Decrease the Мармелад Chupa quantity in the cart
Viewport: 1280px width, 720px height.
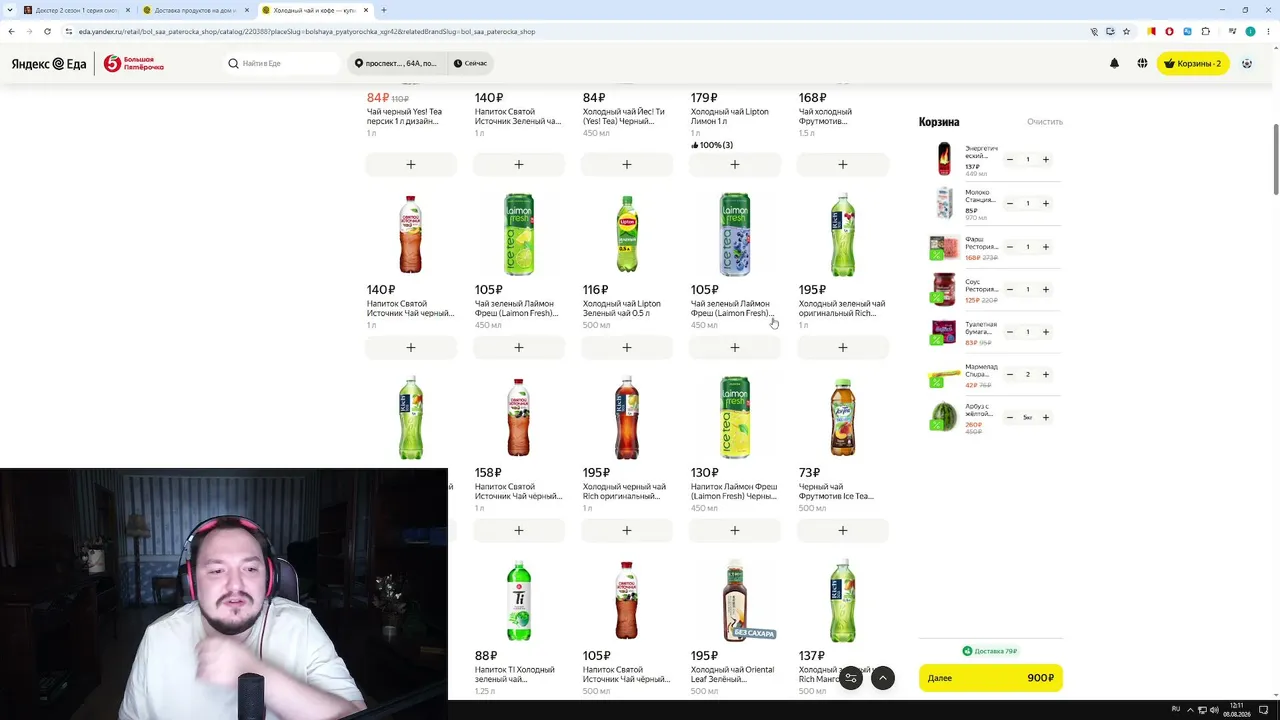(x=1010, y=374)
